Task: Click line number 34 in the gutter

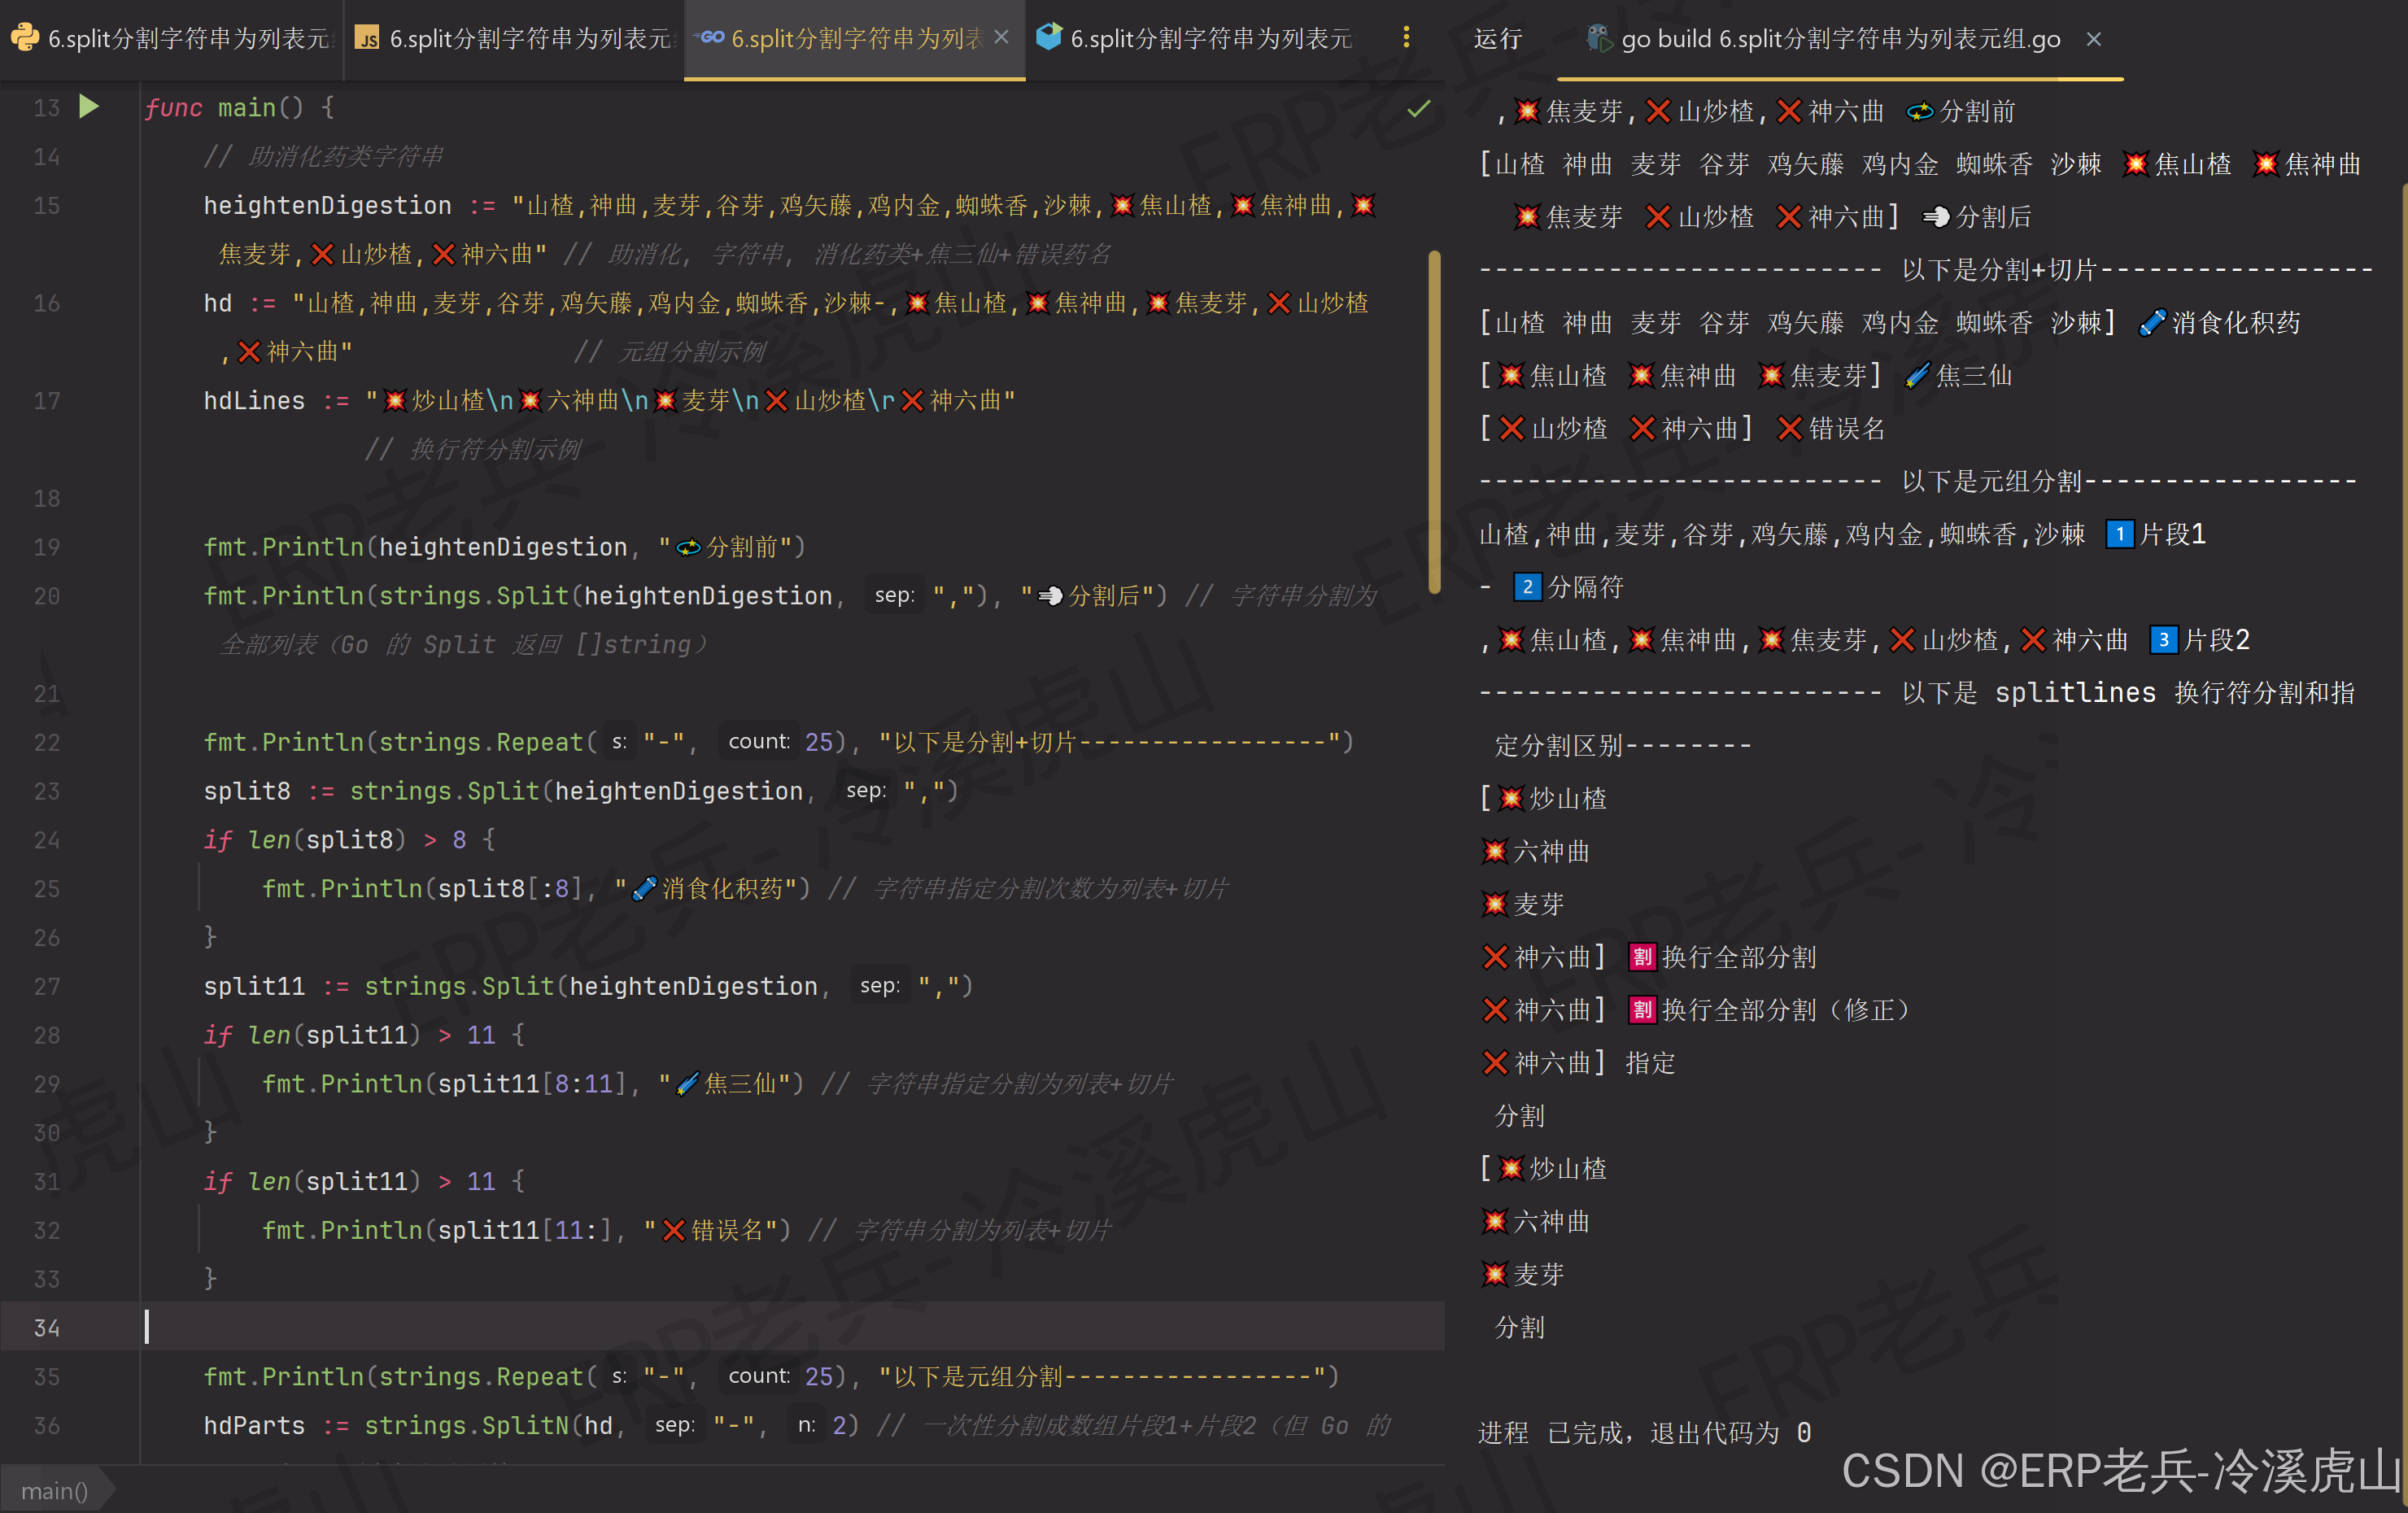Action: (46, 1327)
